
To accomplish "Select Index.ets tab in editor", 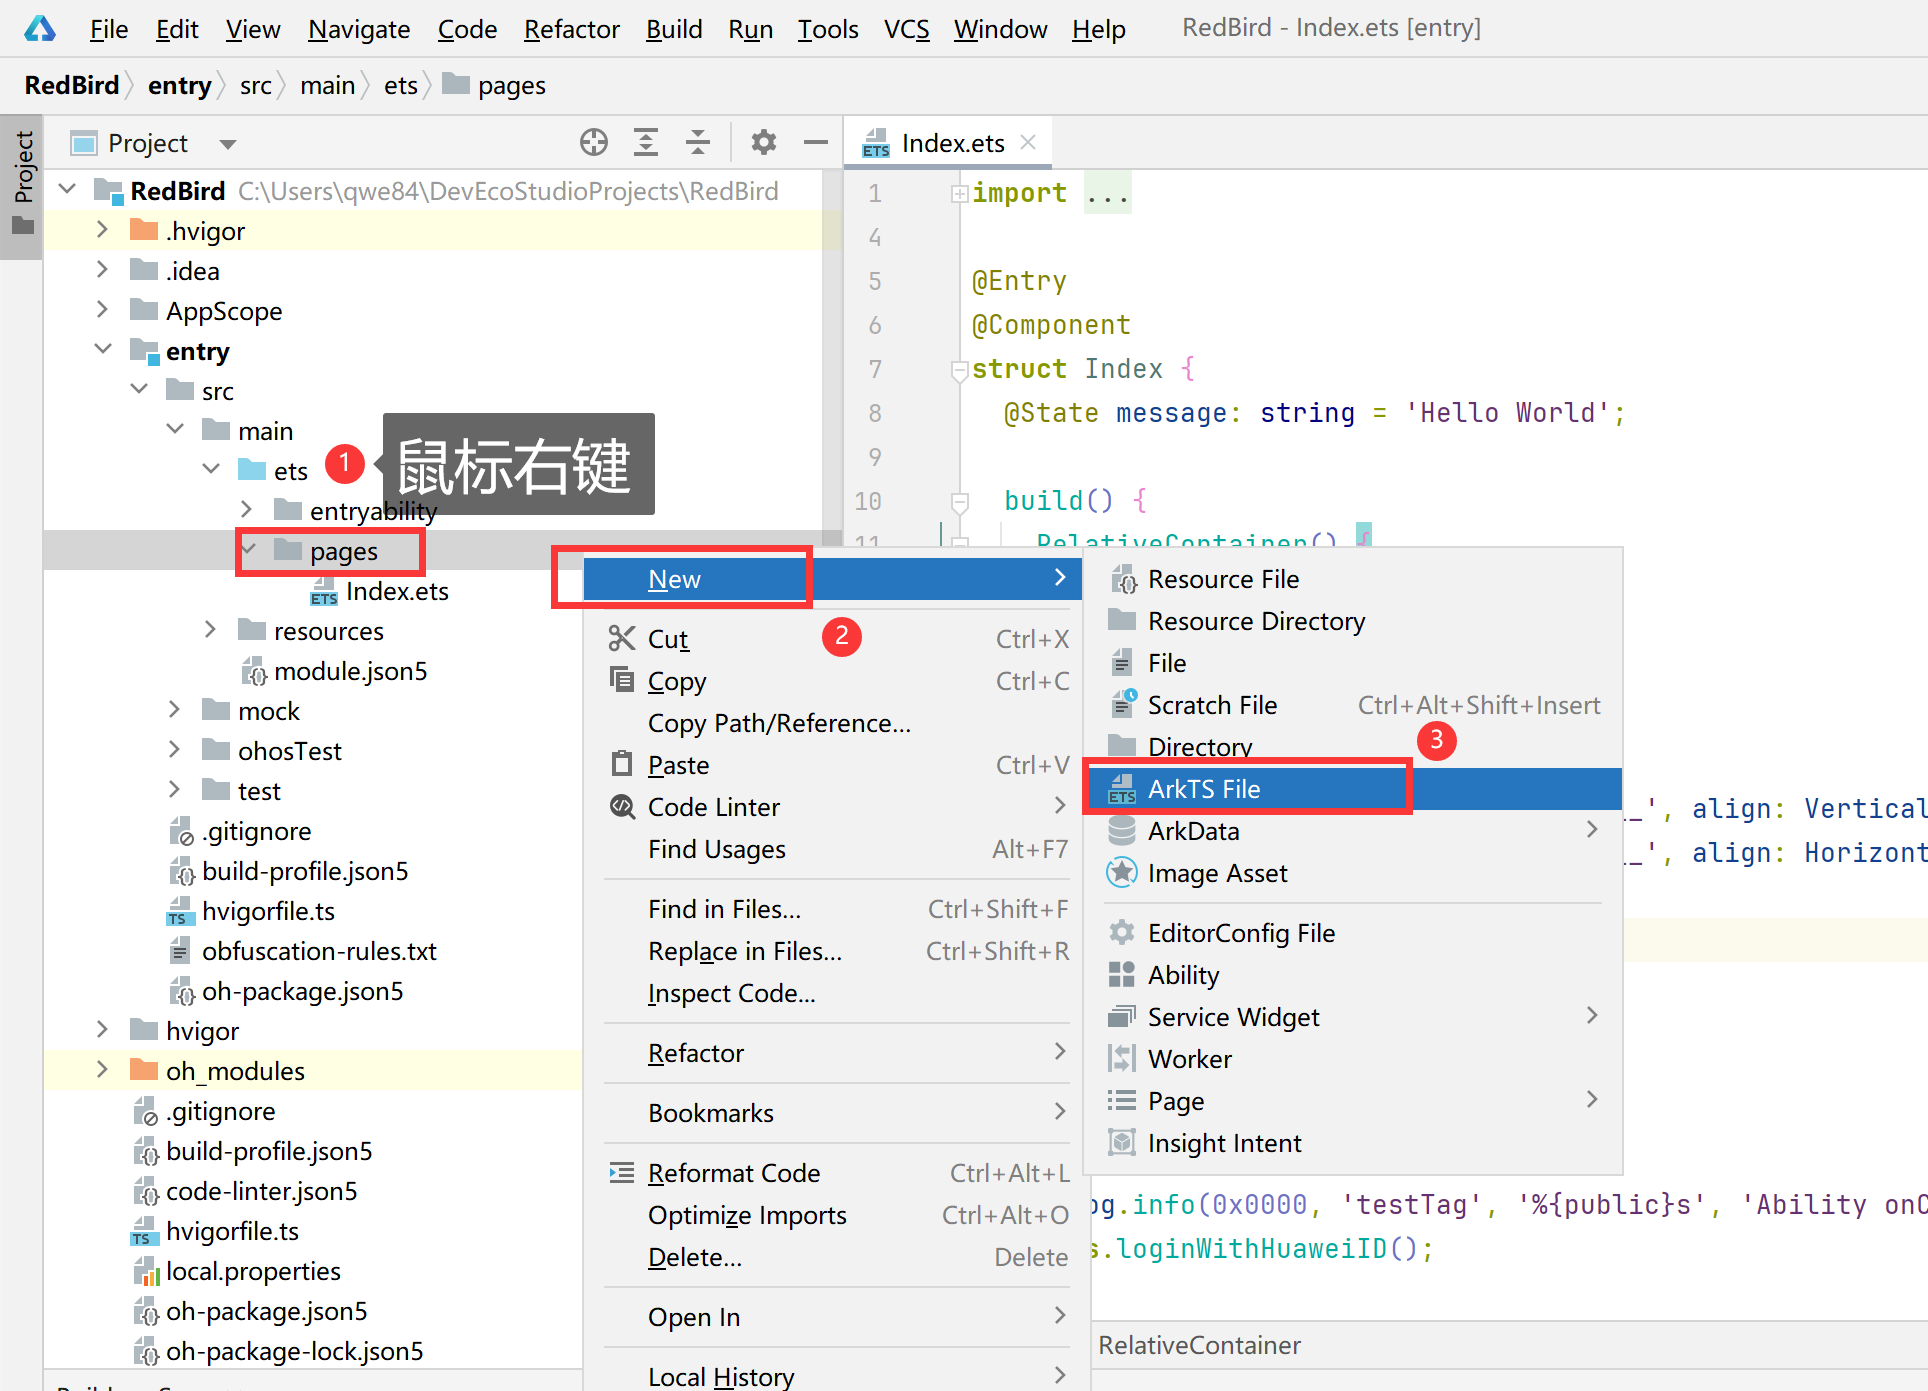I will pos(943,141).
